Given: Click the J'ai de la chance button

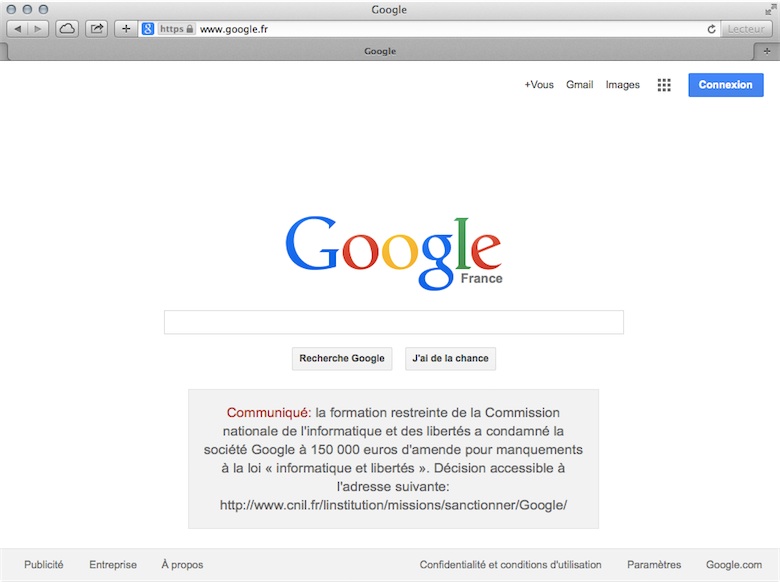Looking at the screenshot, I should point(450,359).
